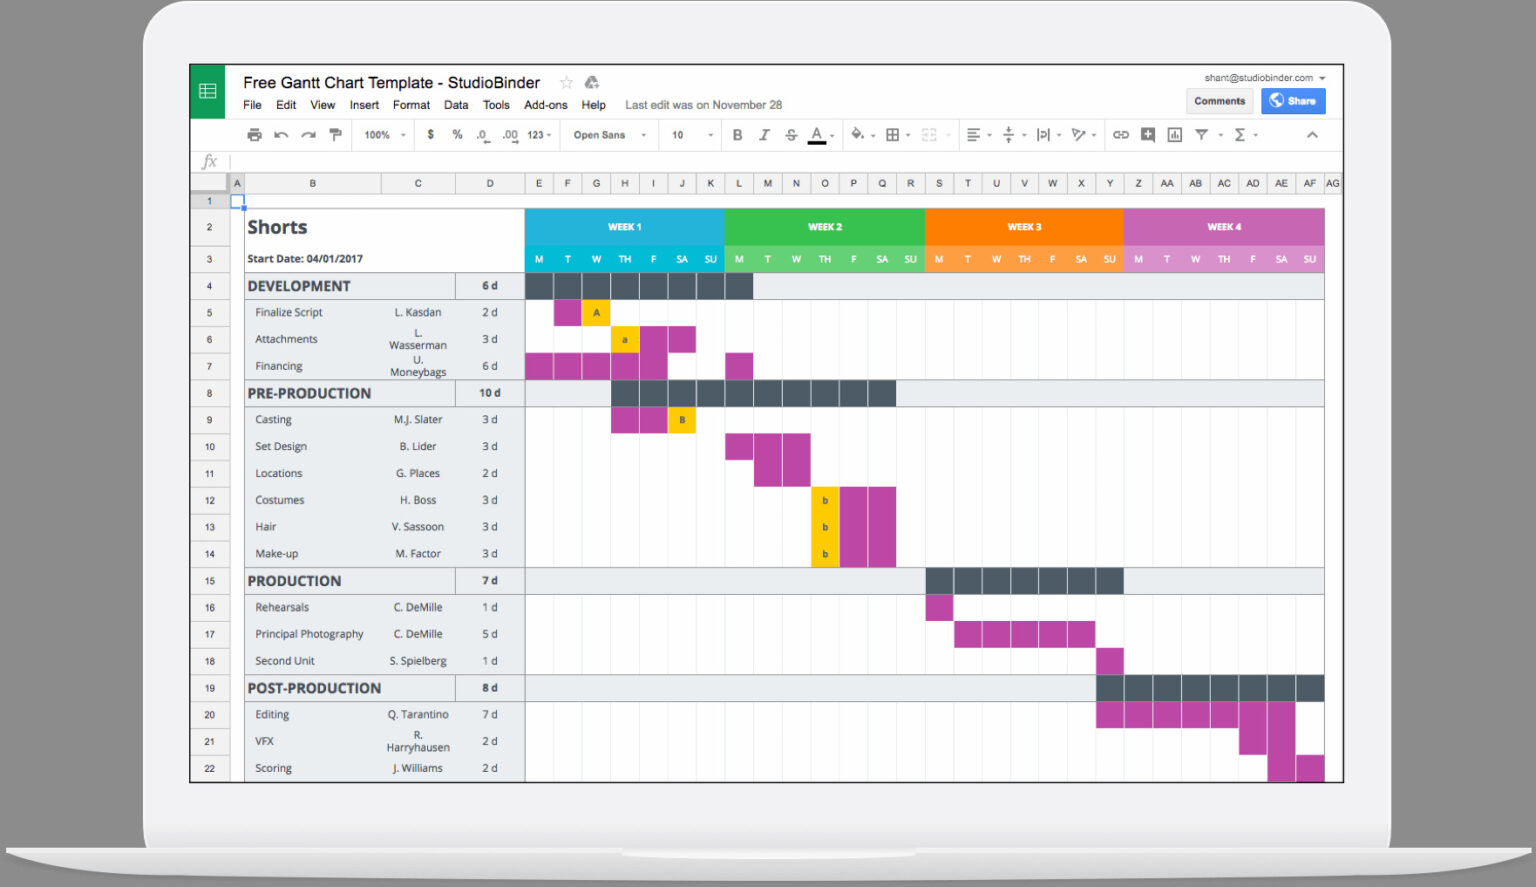Click the Add to Drive icon beside the title

click(592, 83)
